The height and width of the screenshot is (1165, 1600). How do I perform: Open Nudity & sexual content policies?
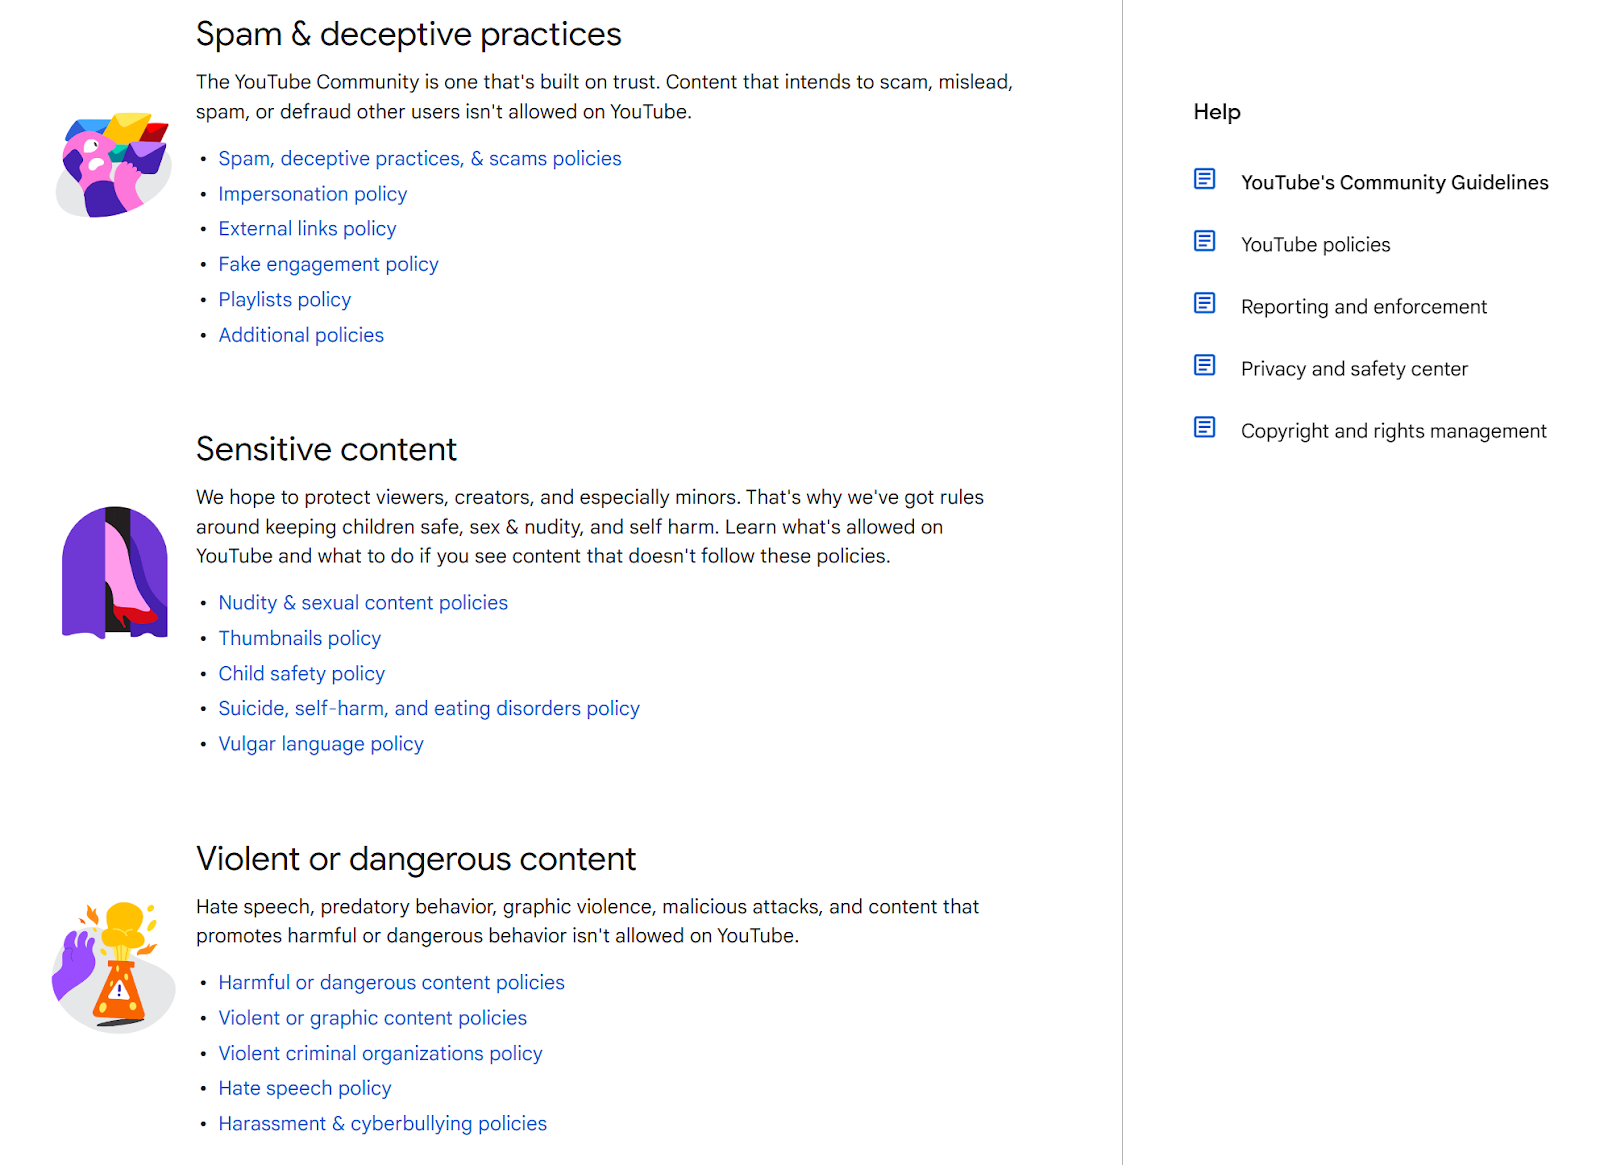[x=363, y=602]
